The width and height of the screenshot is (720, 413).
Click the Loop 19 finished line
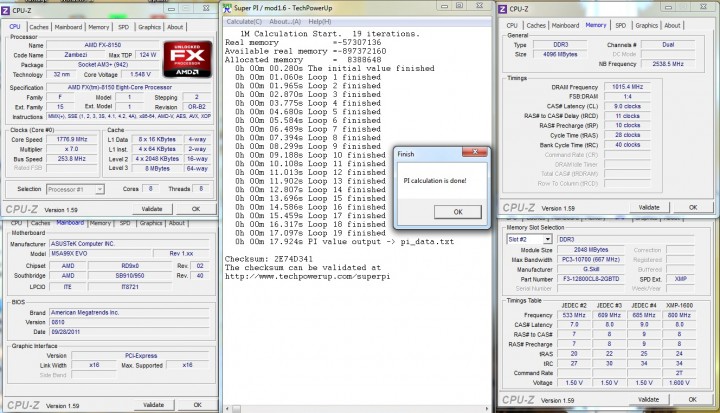[310, 233]
